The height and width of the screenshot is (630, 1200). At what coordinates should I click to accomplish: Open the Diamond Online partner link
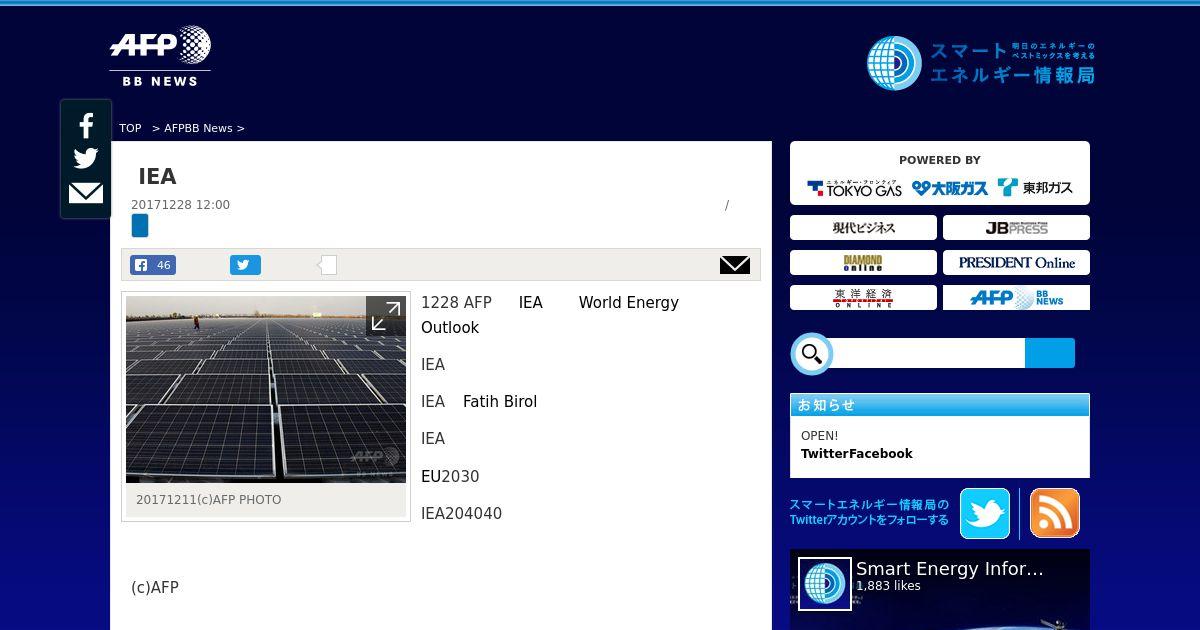tap(863, 263)
